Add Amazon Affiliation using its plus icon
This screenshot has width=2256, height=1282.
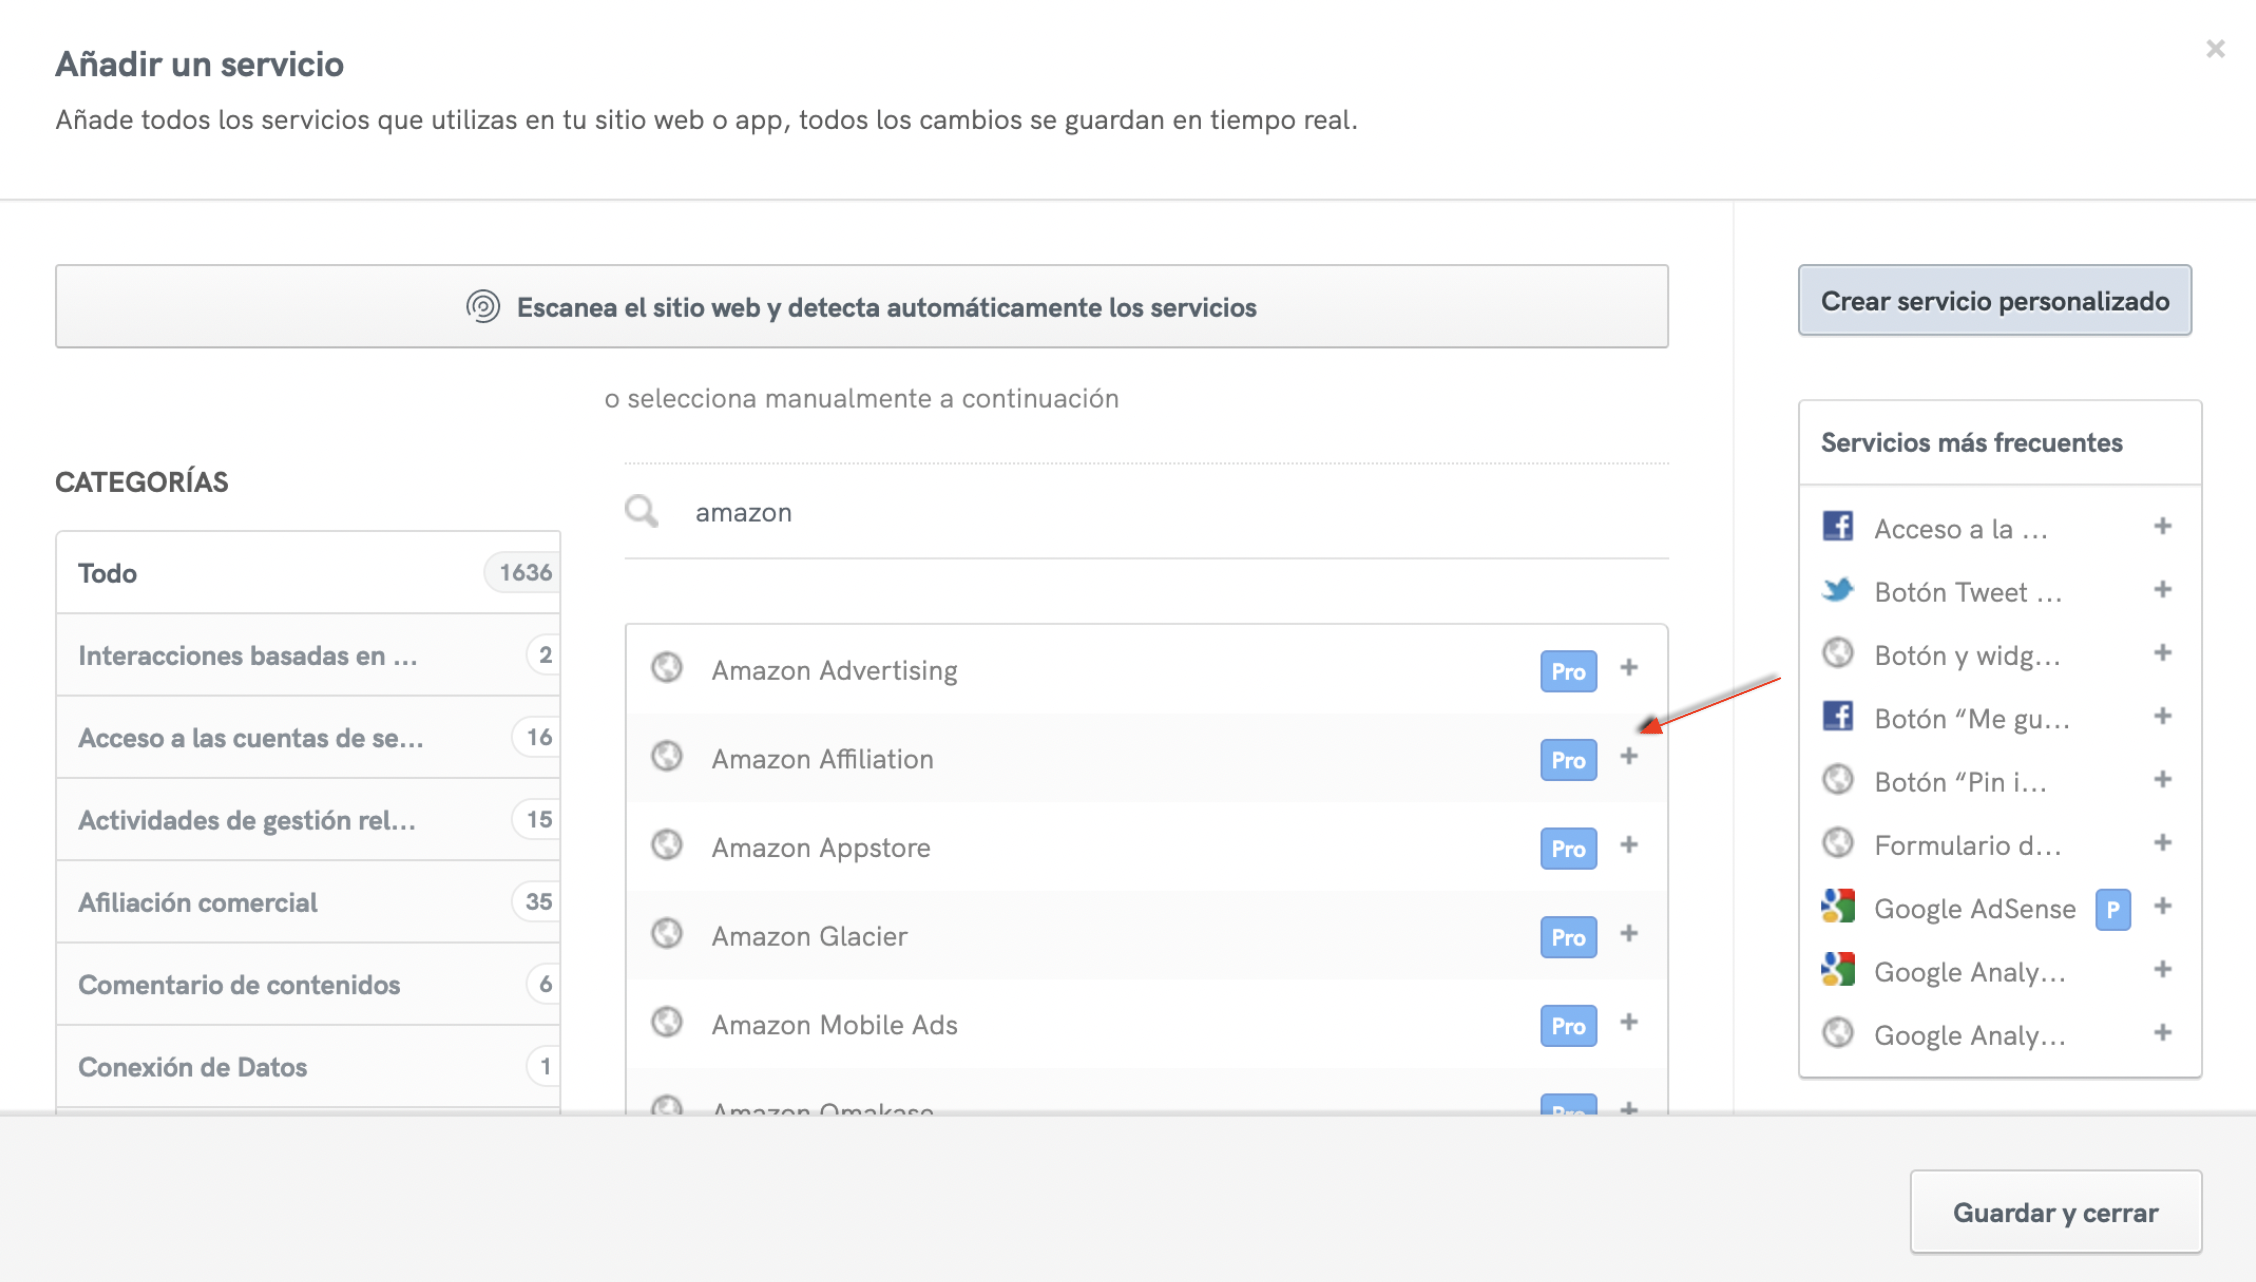click(1628, 757)
